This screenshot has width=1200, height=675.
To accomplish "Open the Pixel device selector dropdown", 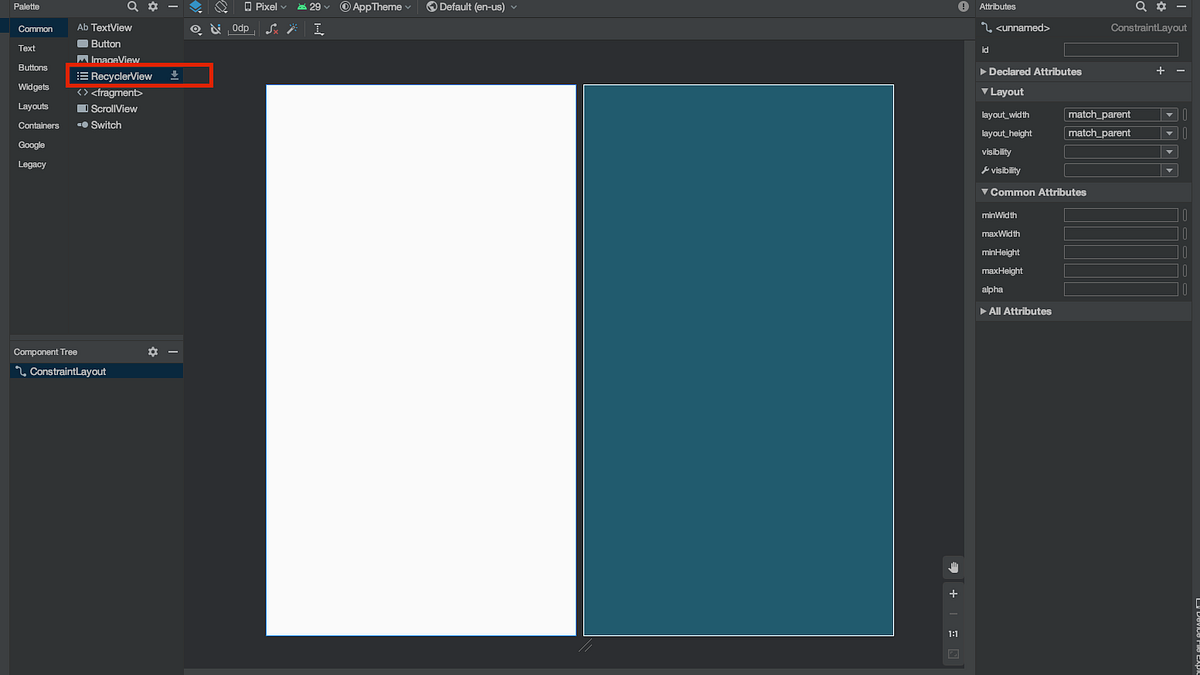I will [264, 6].
